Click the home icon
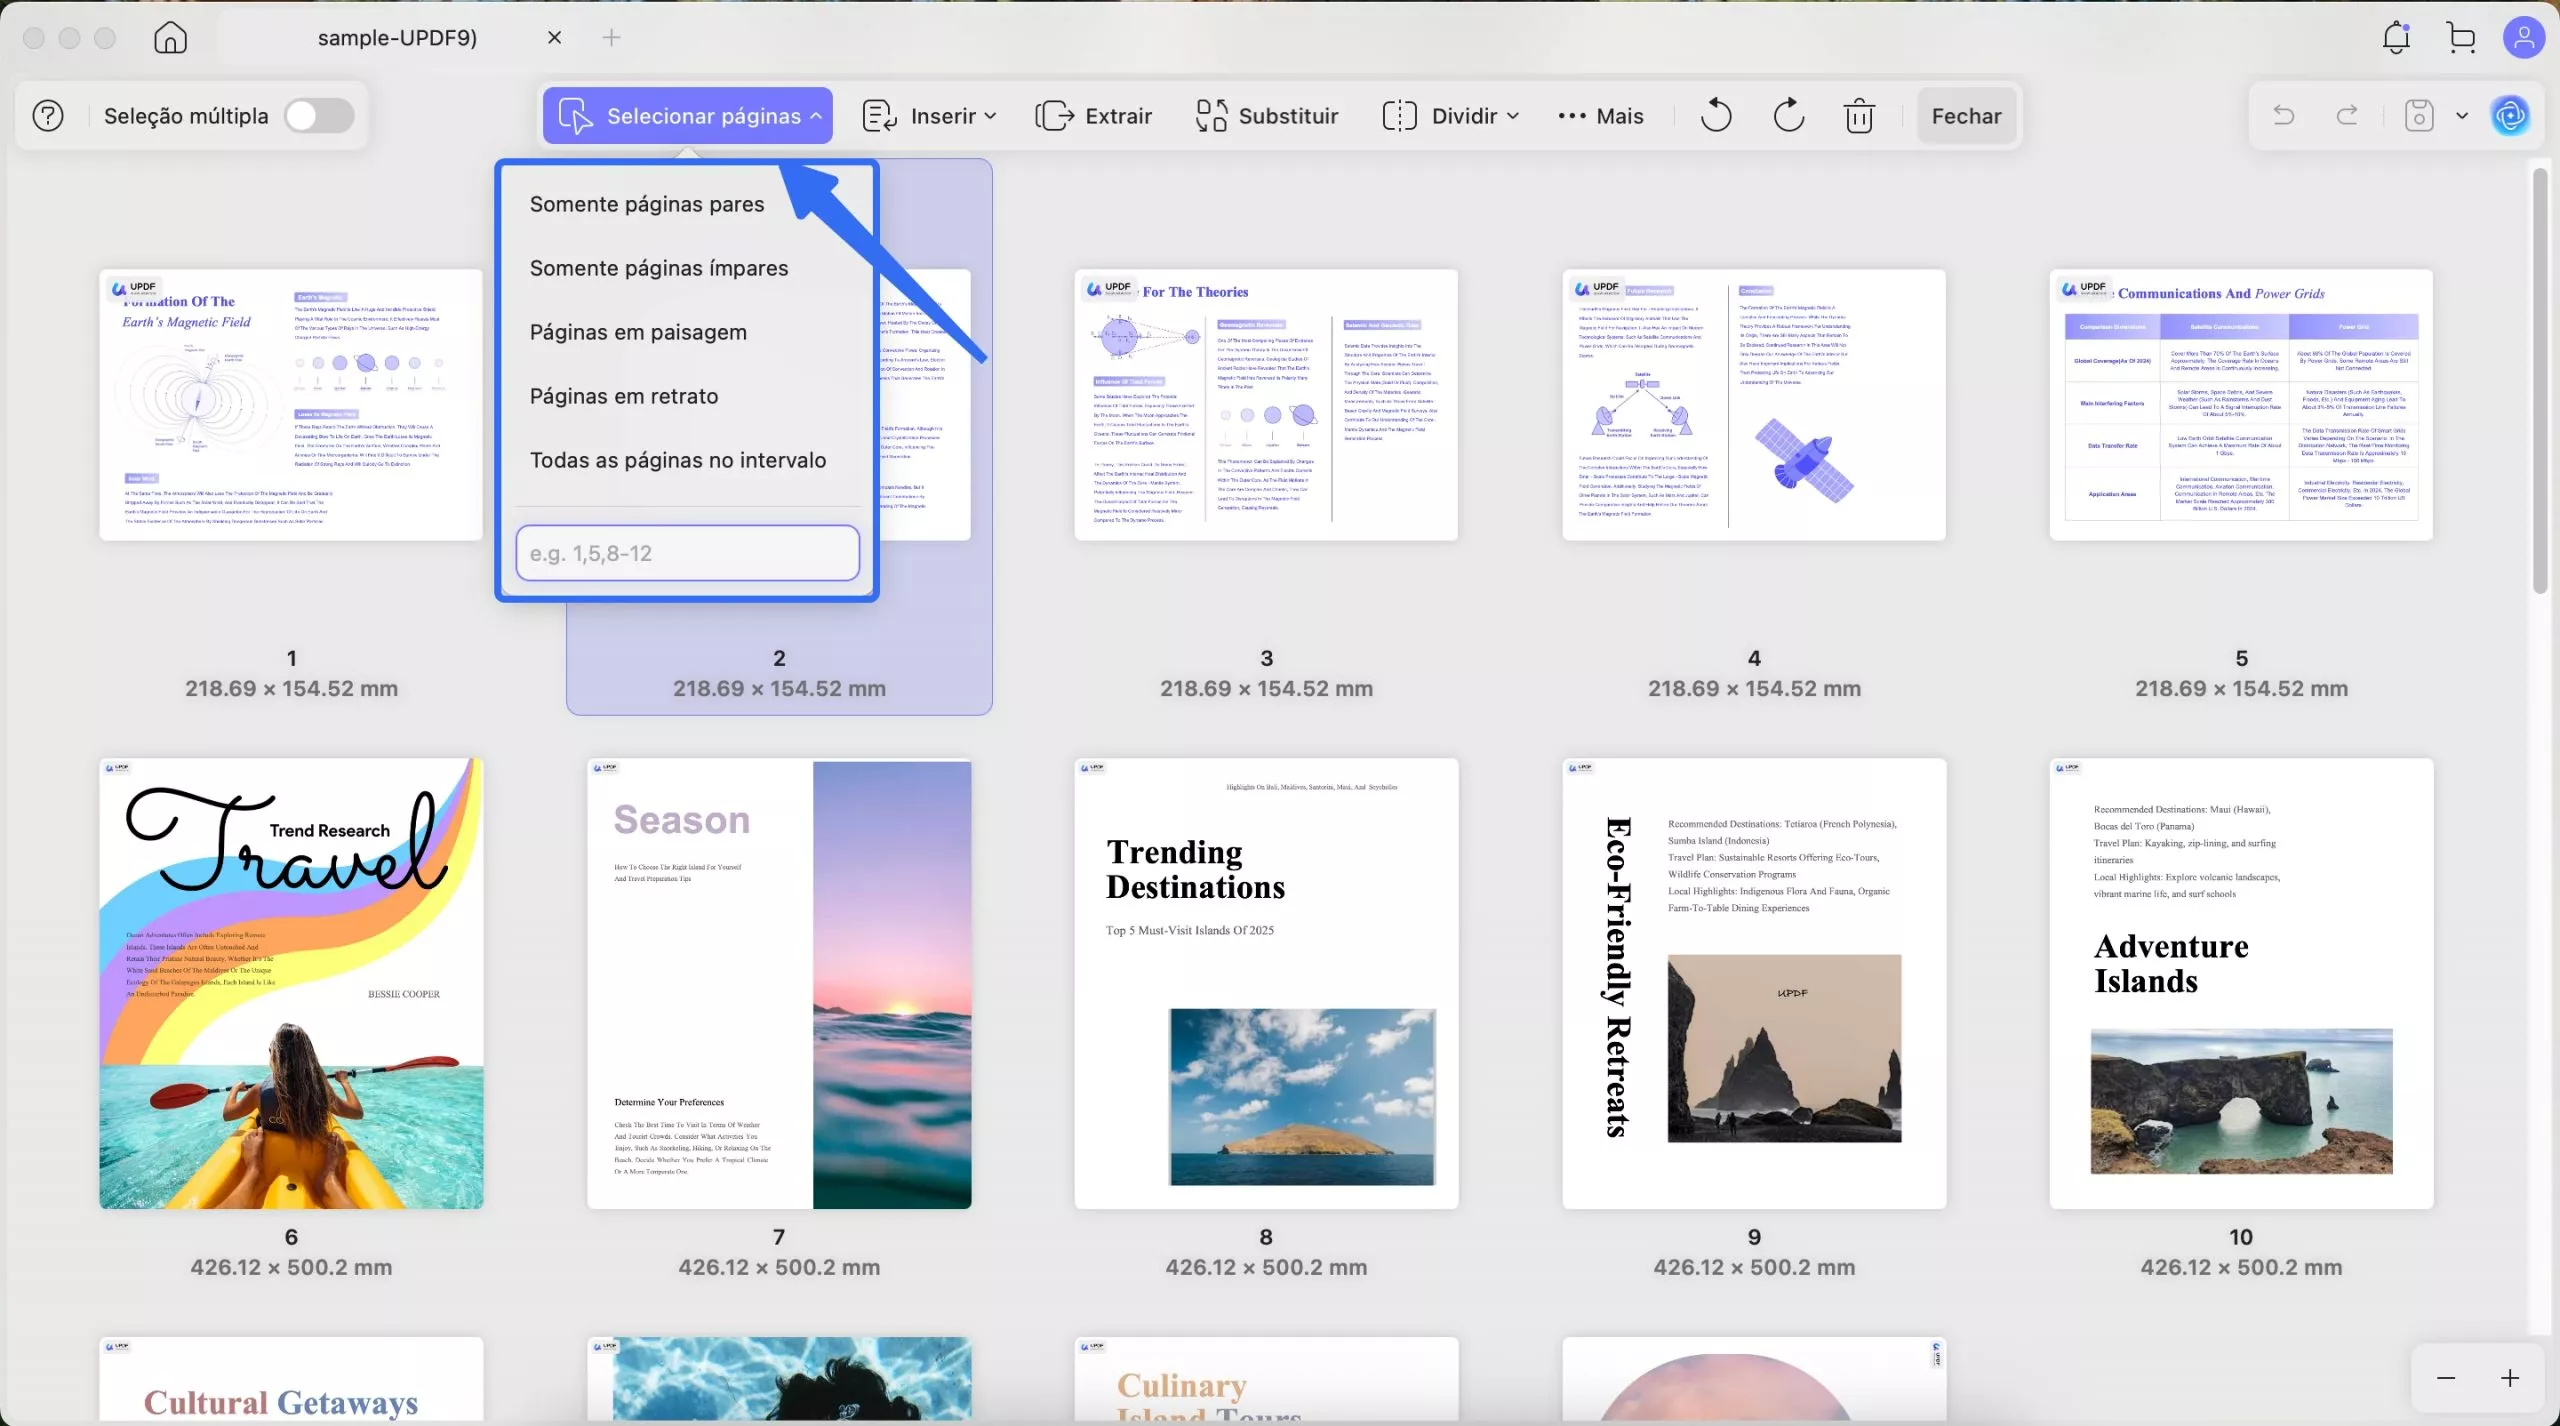Screen dimensions: 2560x1426 point(170,38)
